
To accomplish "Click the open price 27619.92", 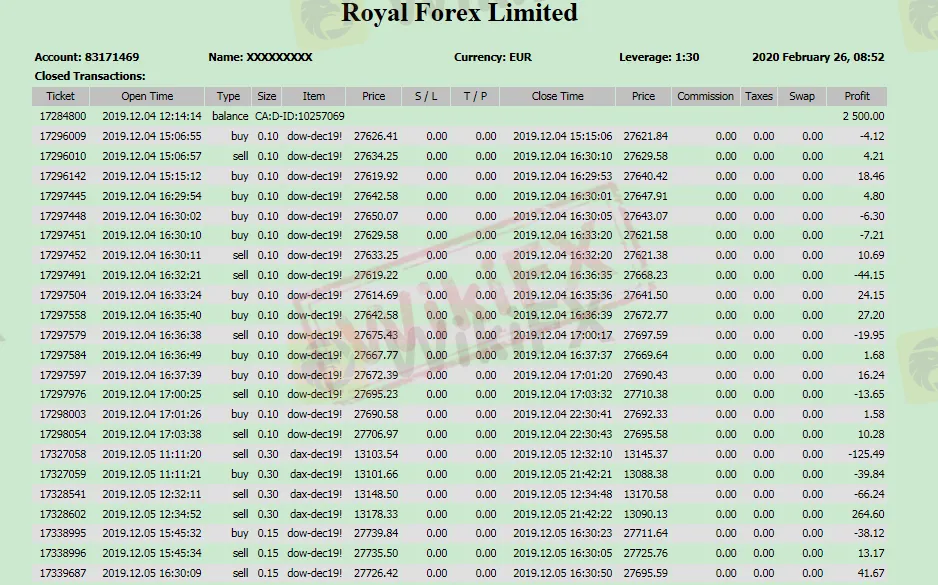I will pos(376,176).
